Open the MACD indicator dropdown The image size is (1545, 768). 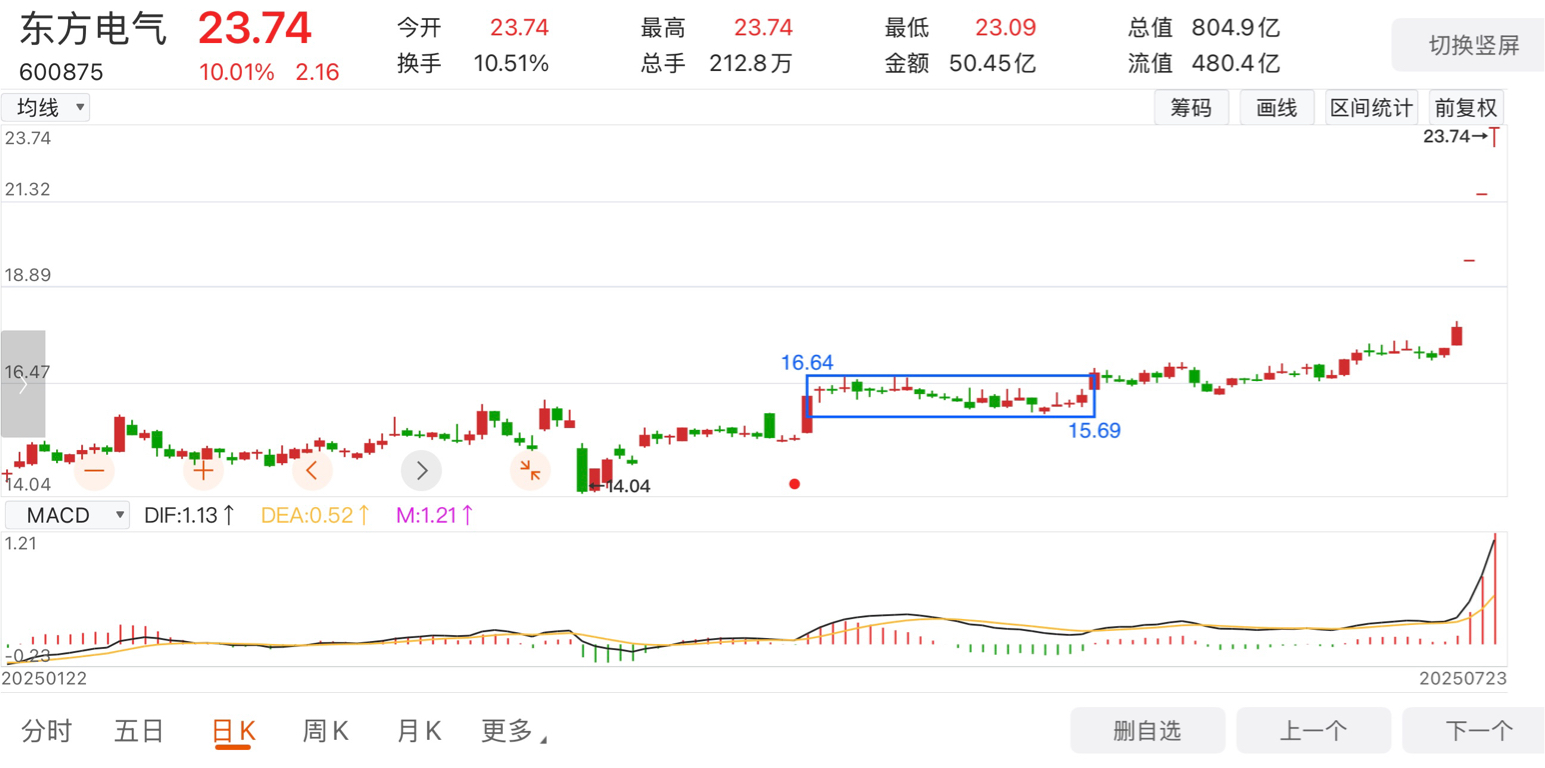point(66,516)
